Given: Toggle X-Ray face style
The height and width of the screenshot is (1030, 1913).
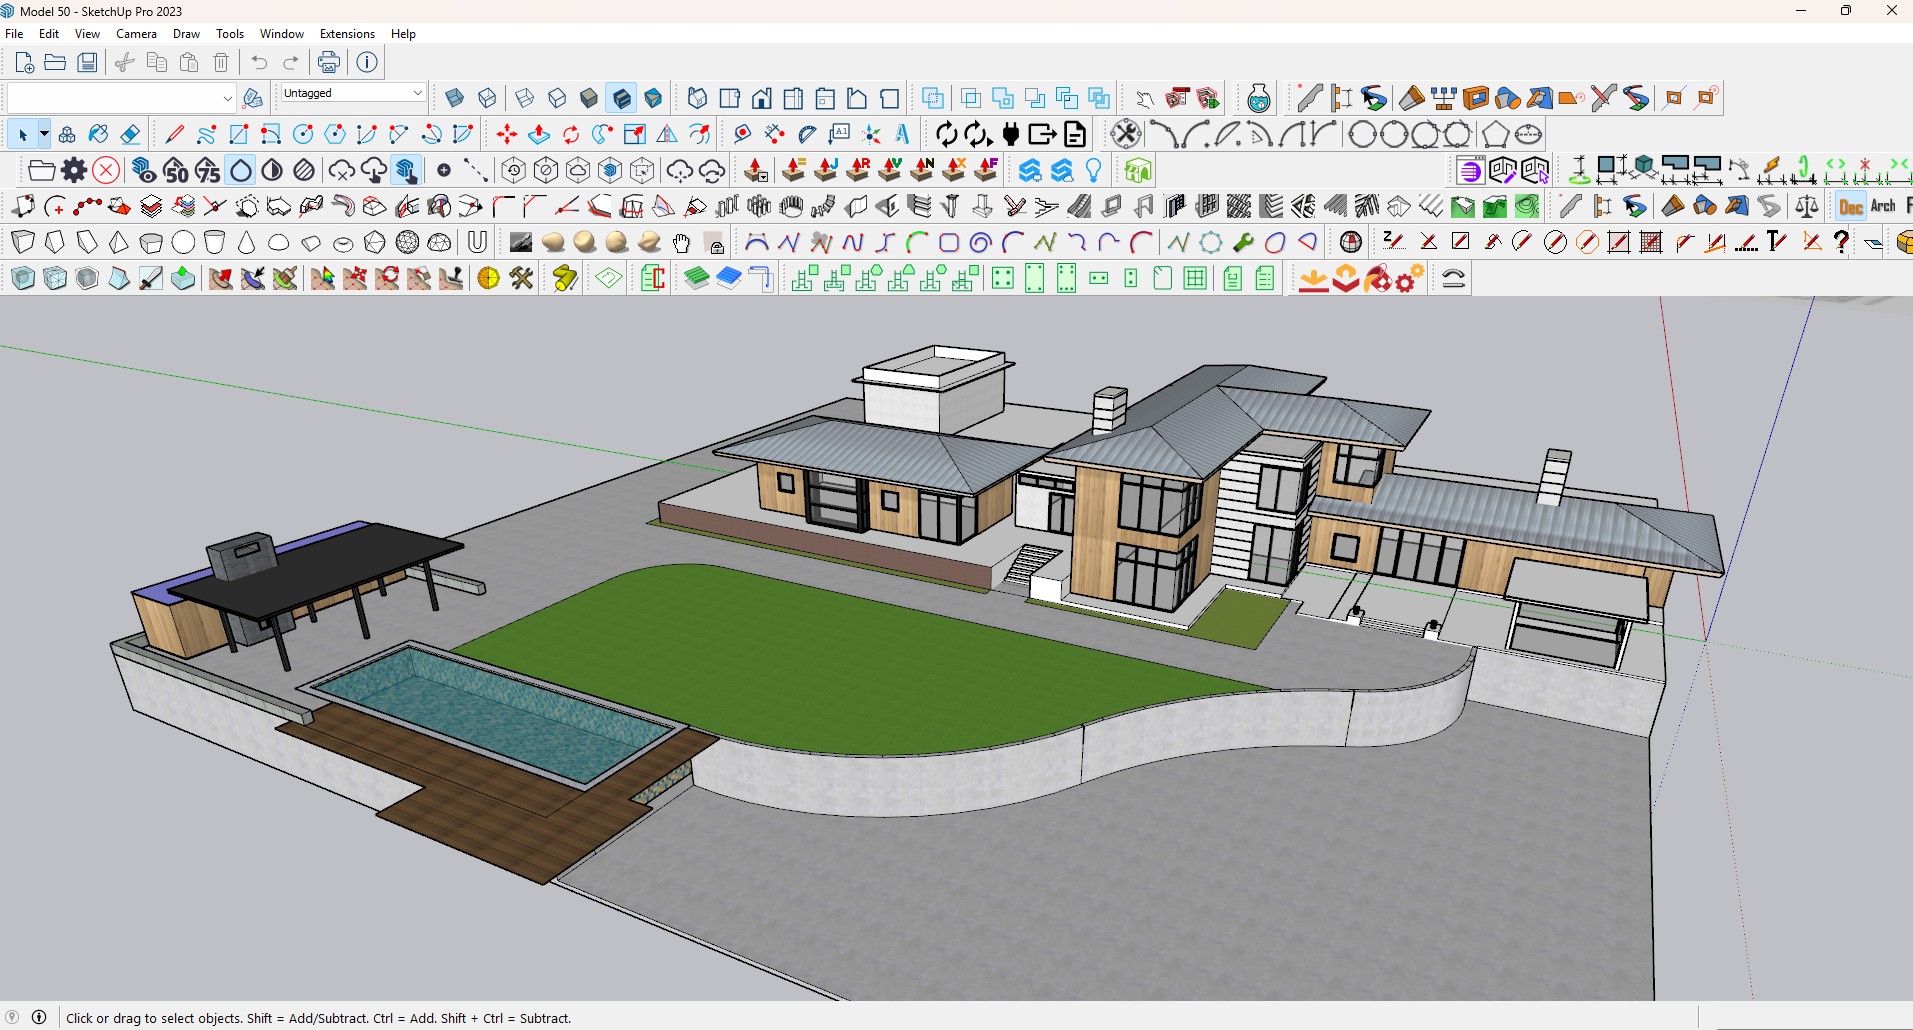Looking at the screenshot, I should (x=454, y=98).
